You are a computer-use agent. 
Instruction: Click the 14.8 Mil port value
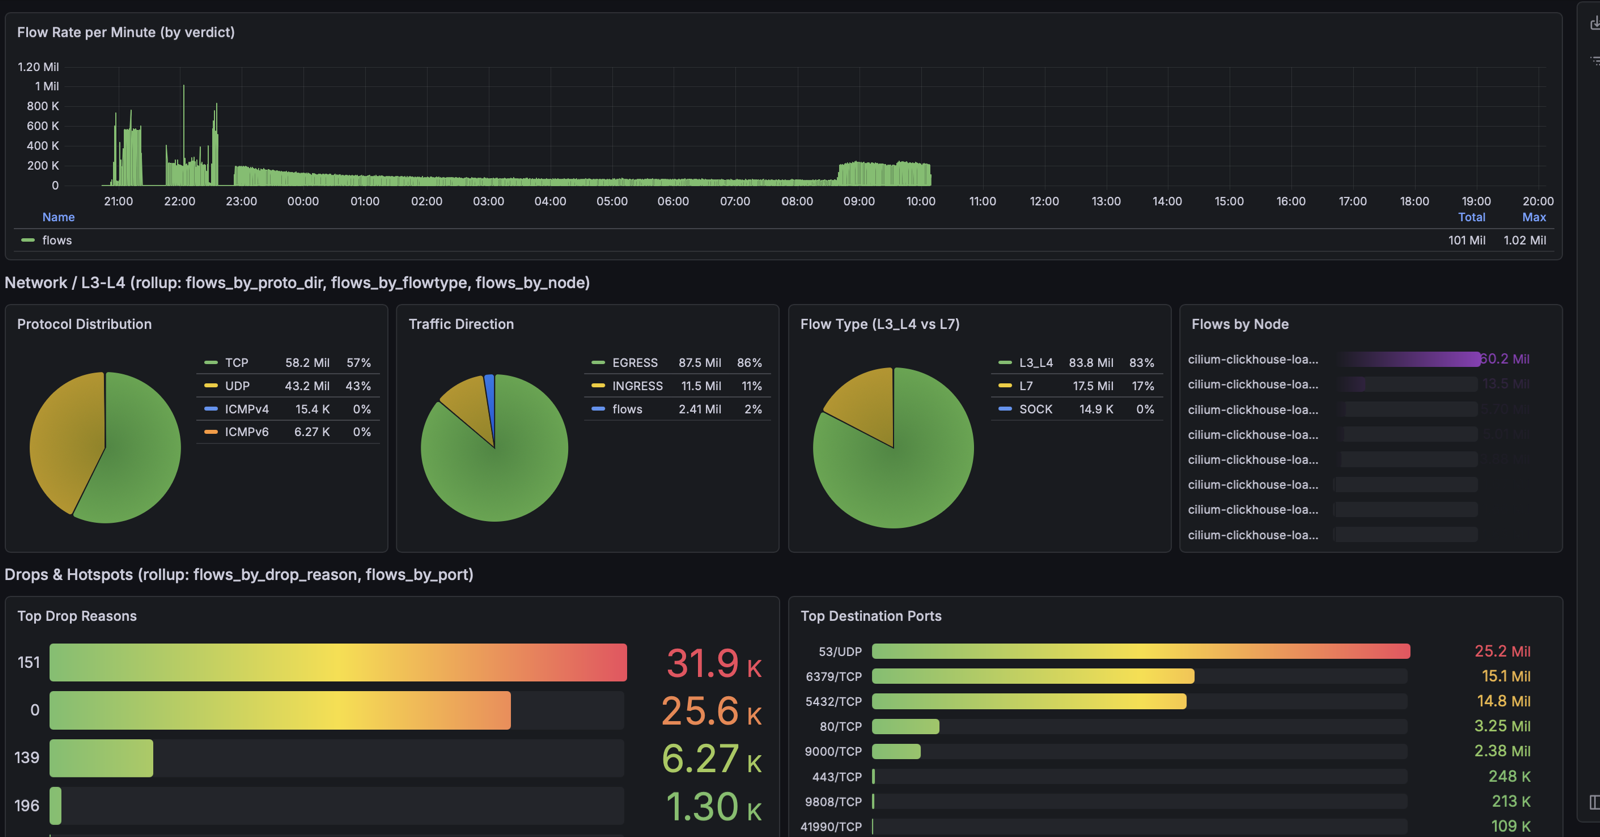tap(1504, 701)
